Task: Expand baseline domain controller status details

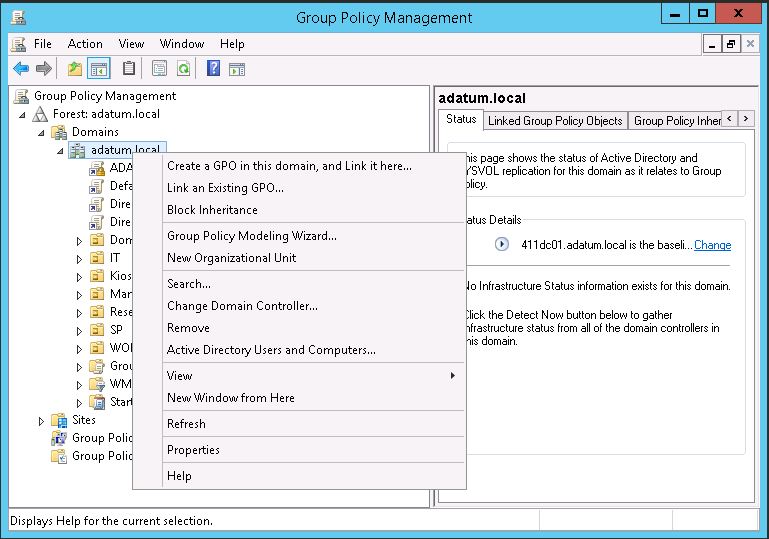Action: [501, 244]
